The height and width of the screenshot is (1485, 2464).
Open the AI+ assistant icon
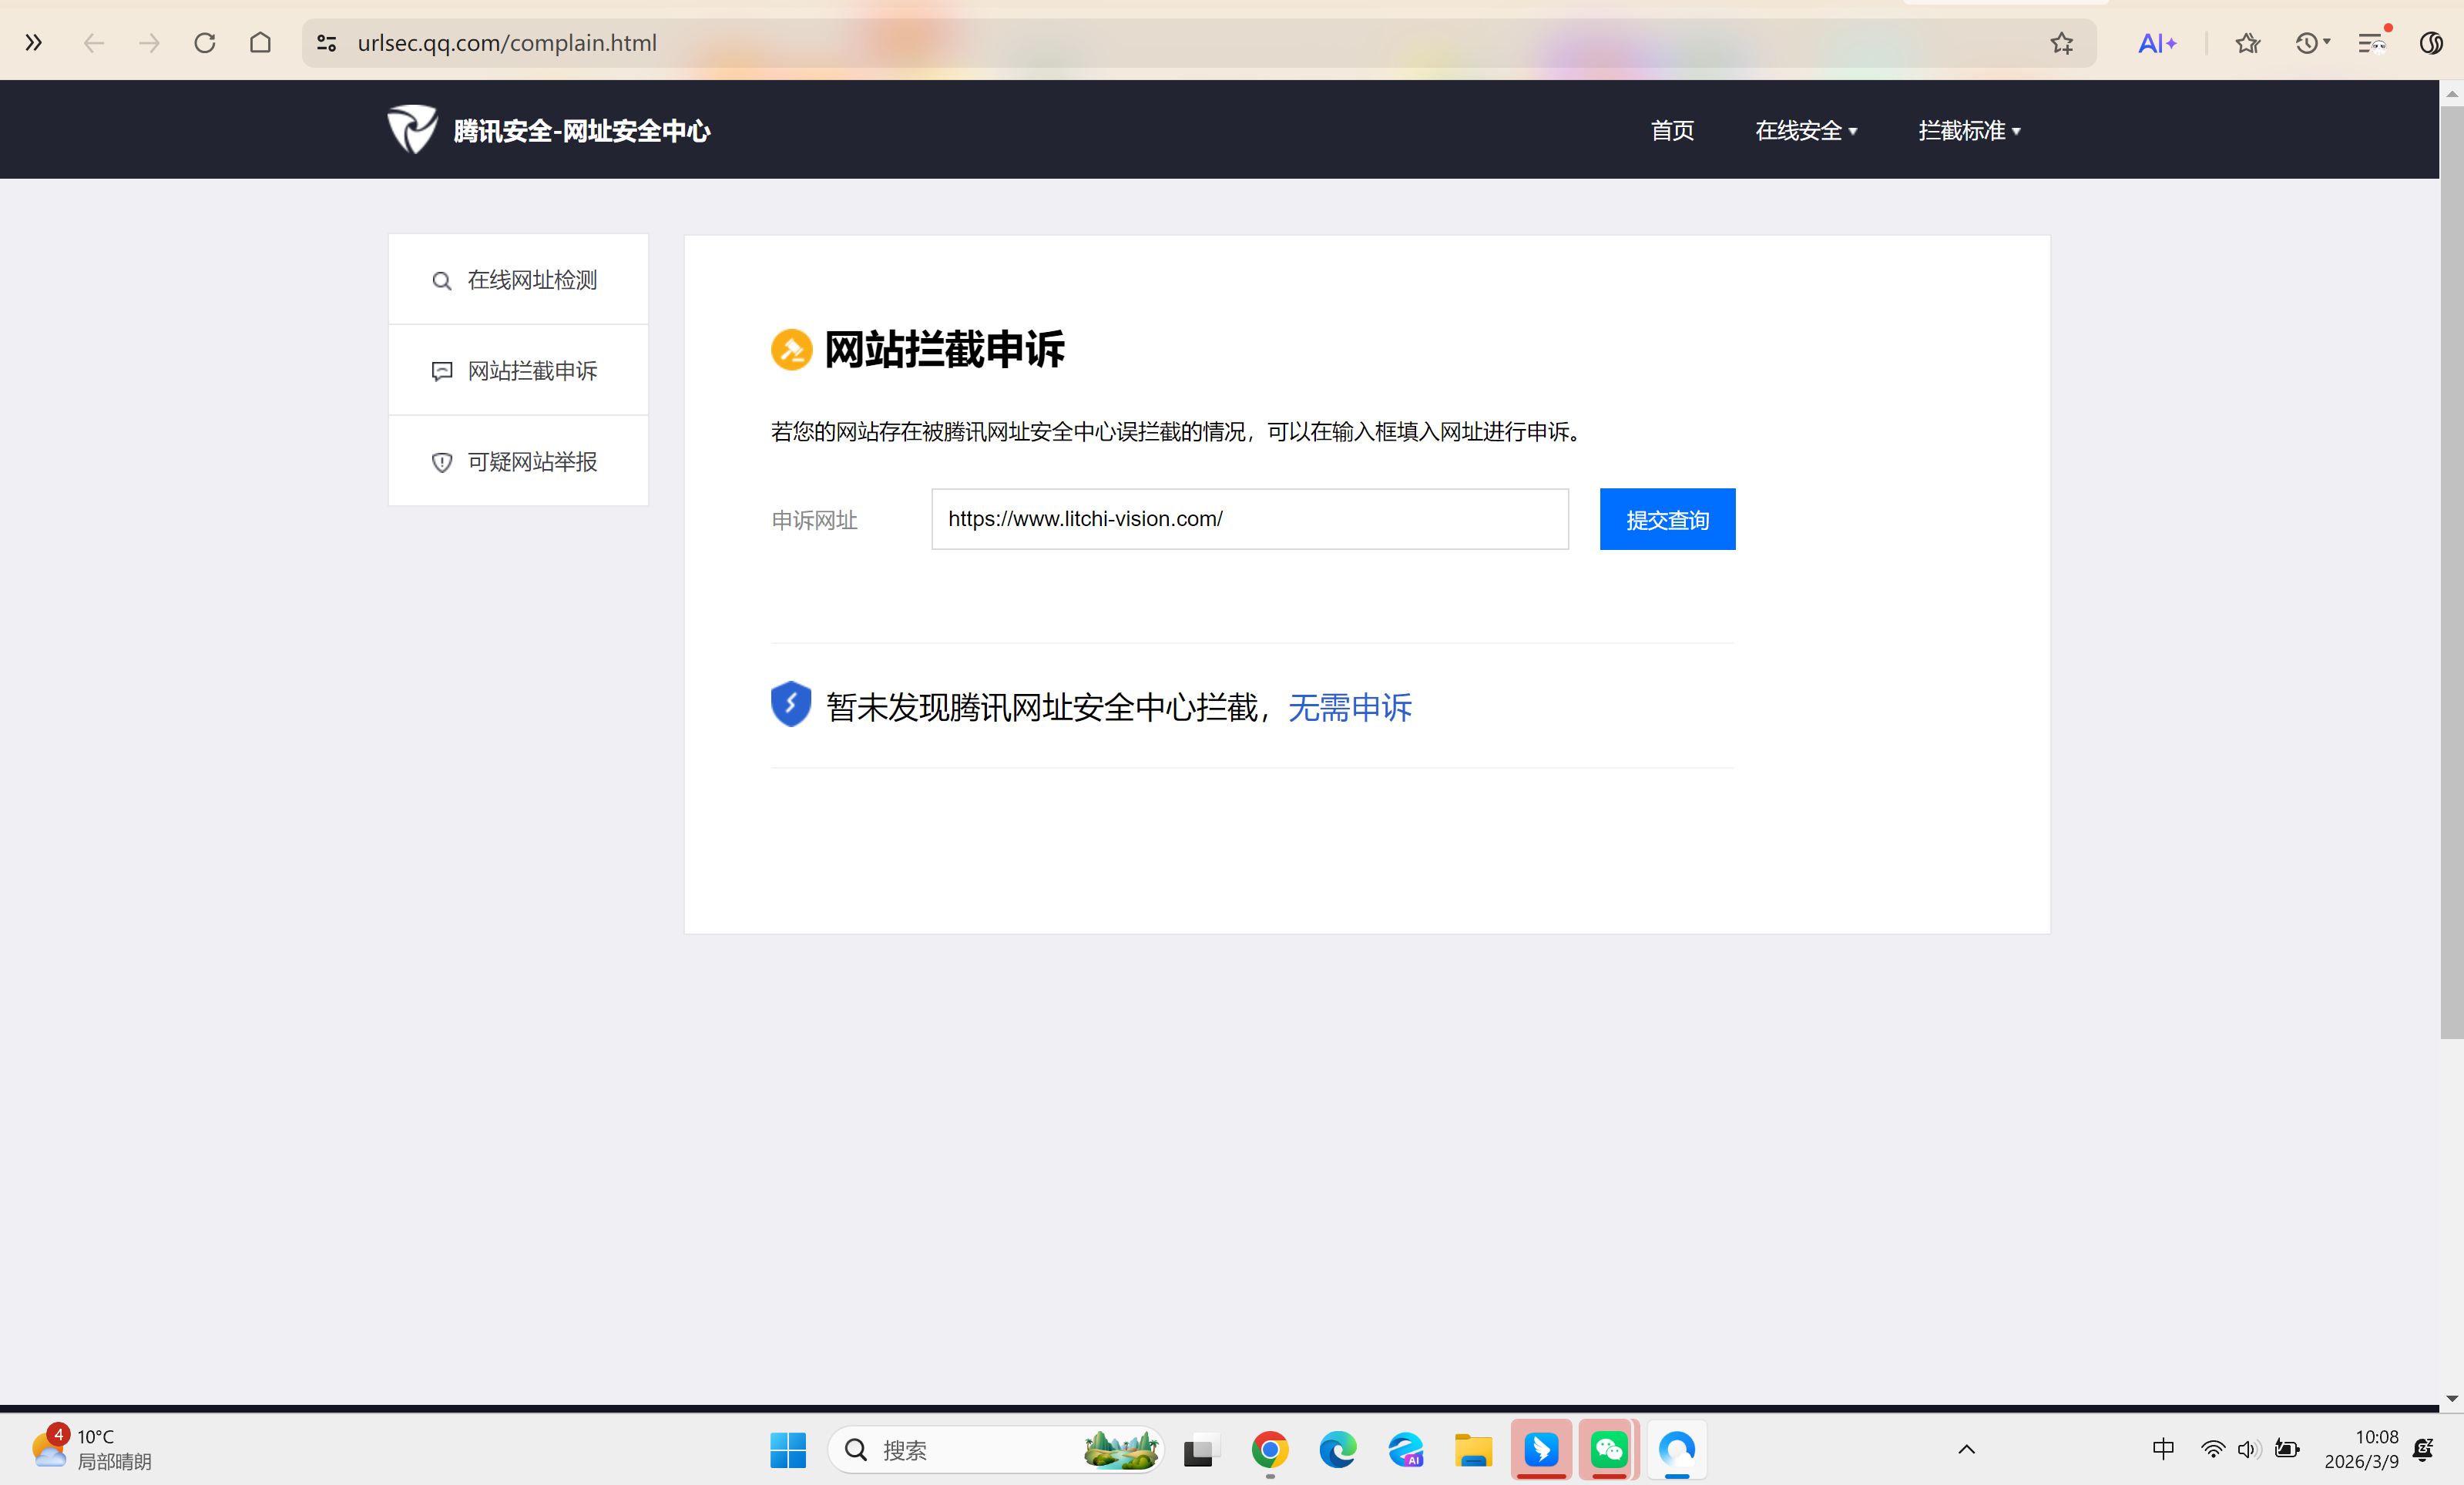tap(2156, 43)
